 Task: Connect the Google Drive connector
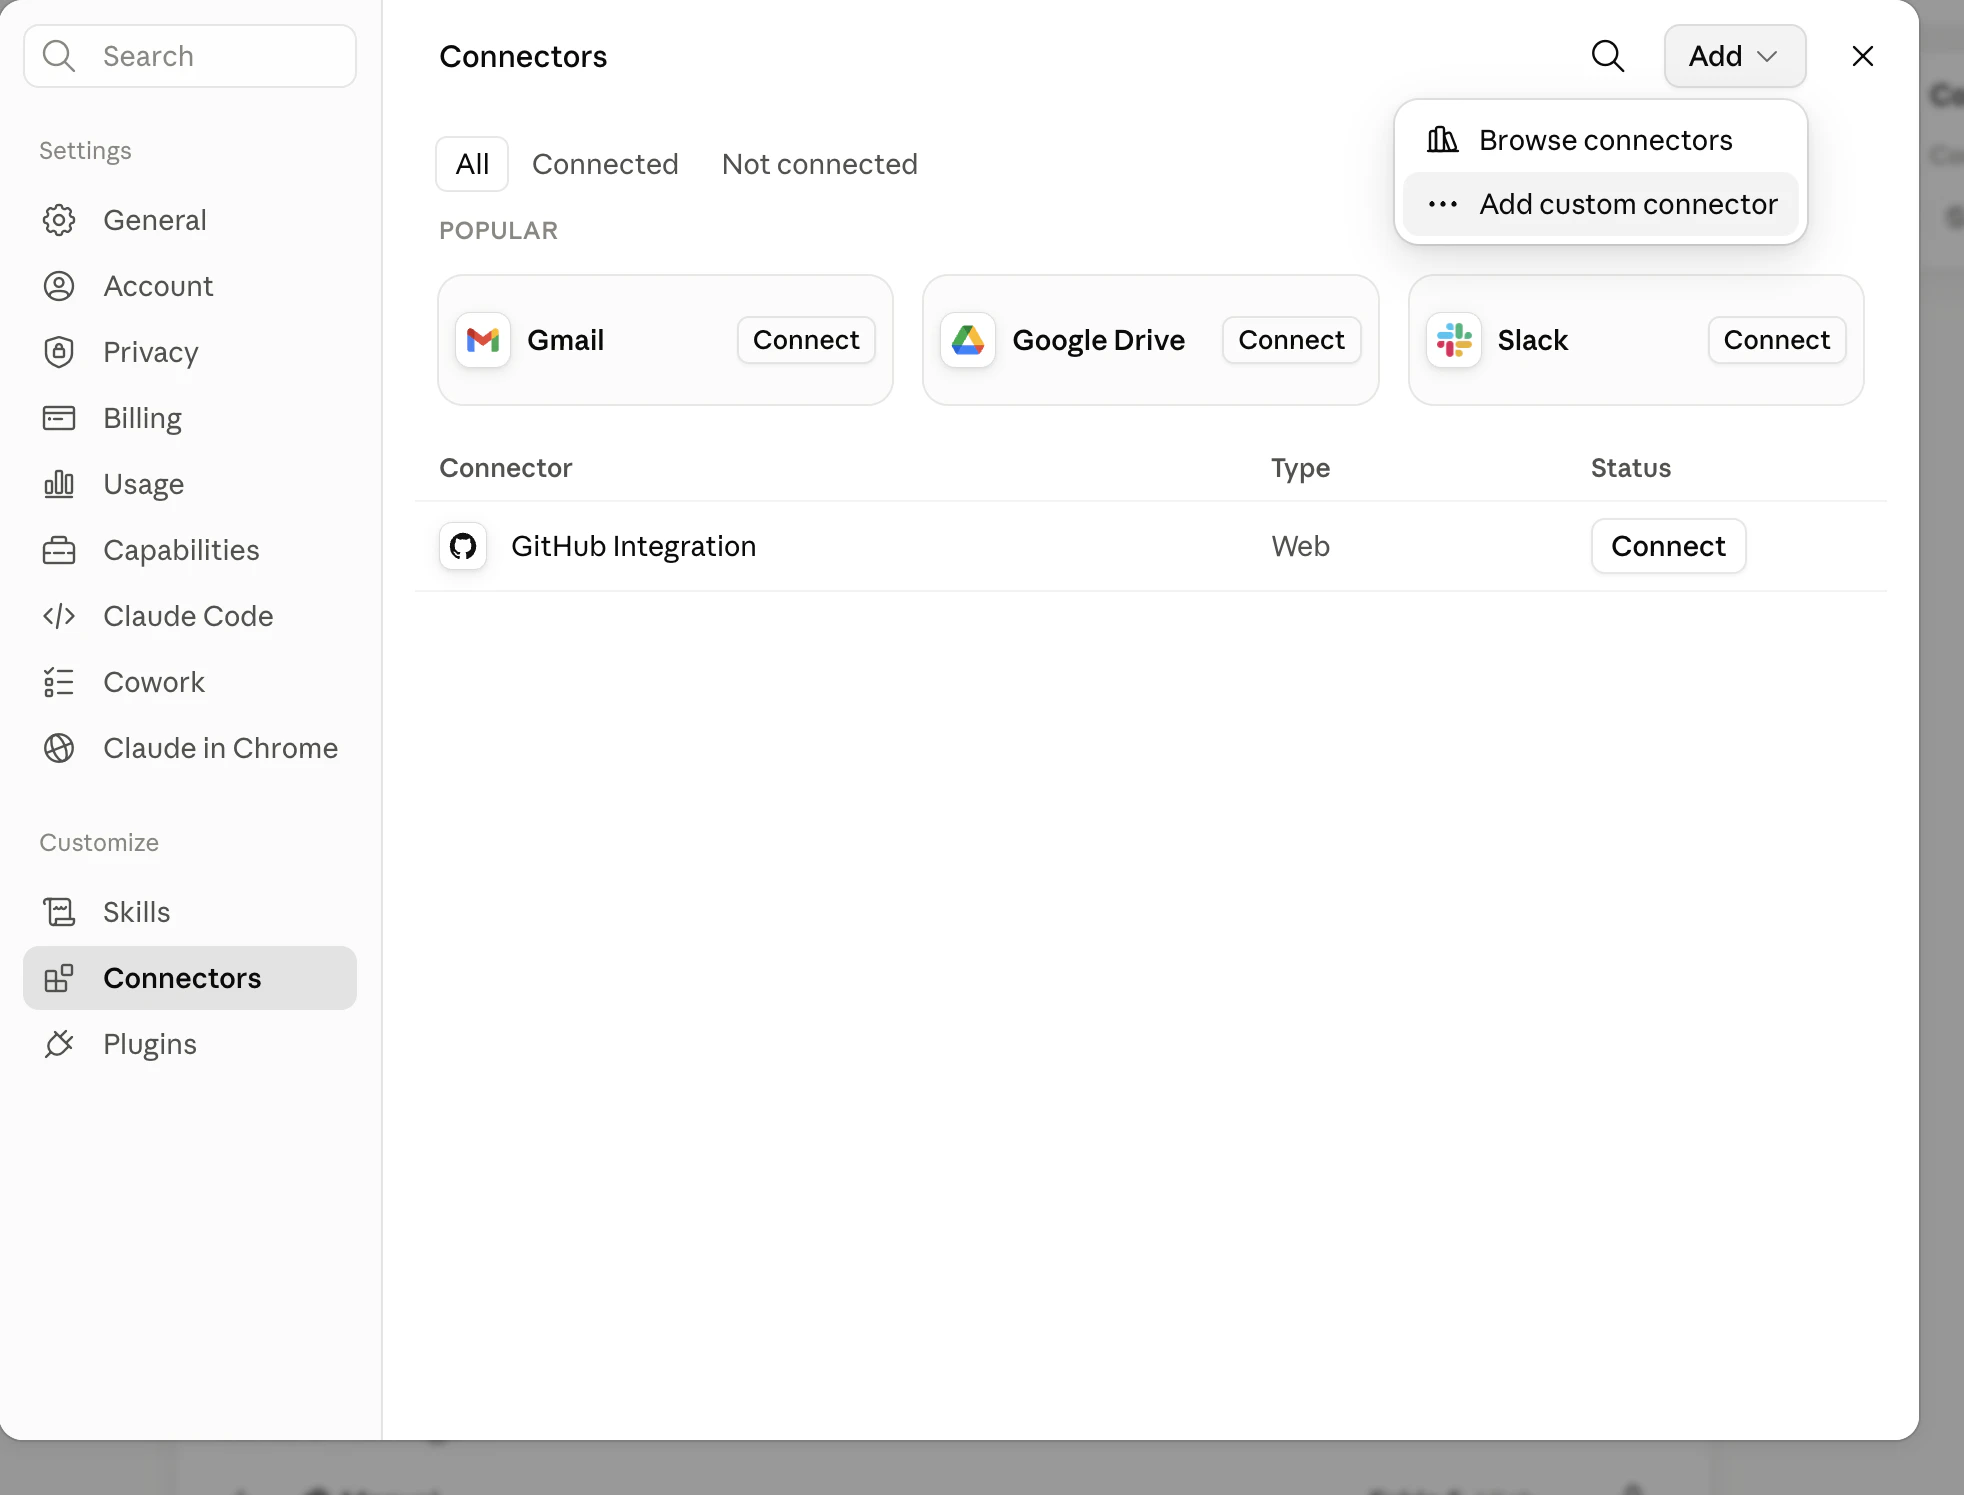pos(1291,340)
